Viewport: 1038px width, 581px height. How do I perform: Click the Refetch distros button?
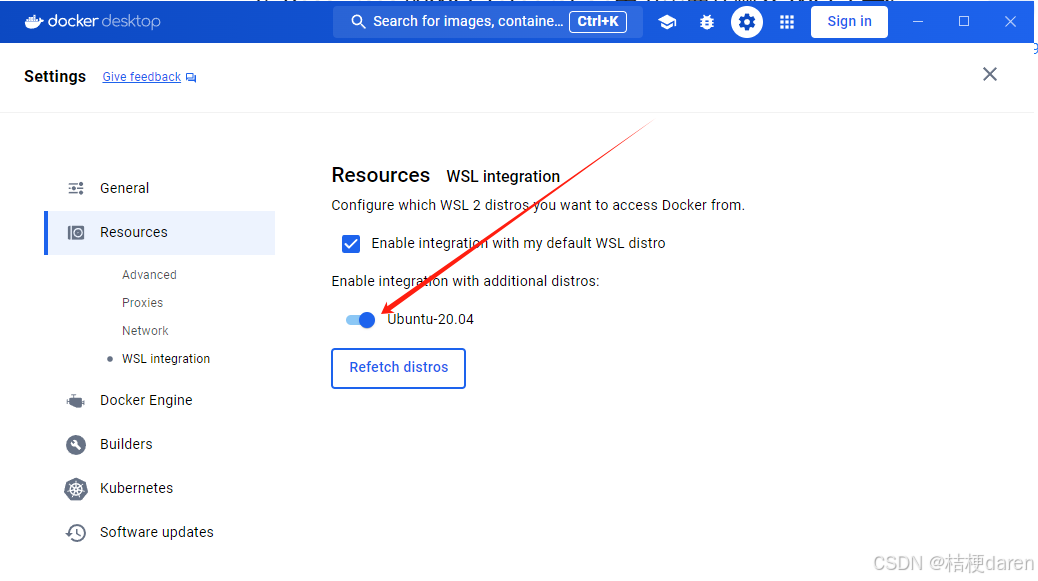tap(399, 368)
